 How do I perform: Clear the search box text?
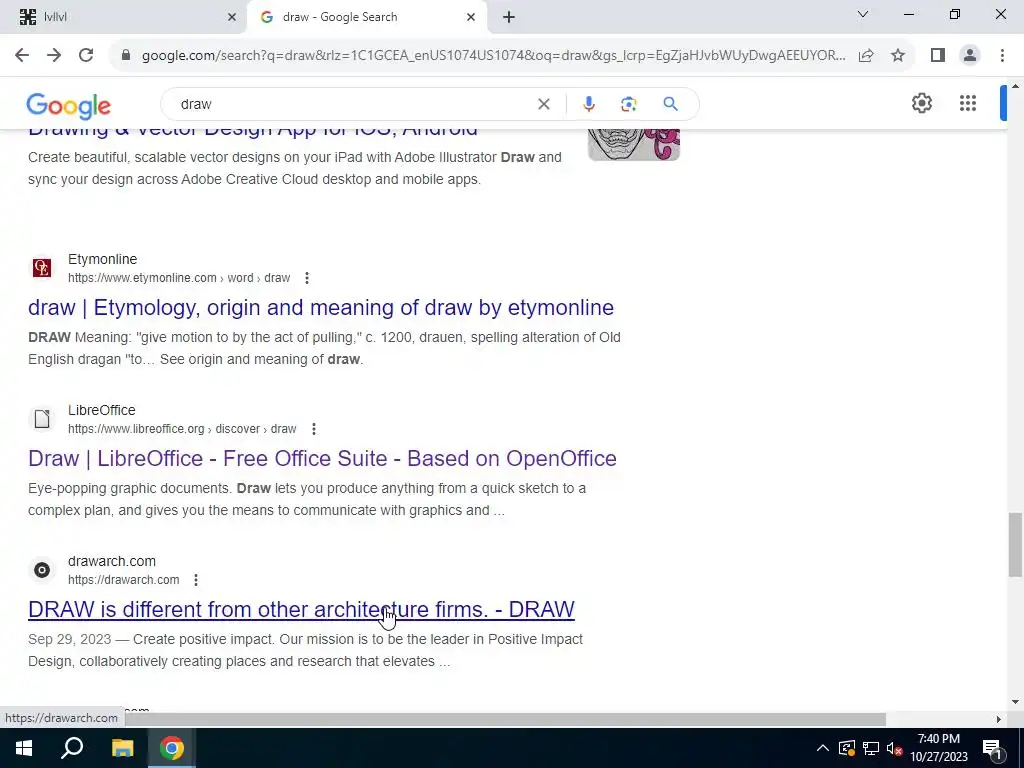543,104
